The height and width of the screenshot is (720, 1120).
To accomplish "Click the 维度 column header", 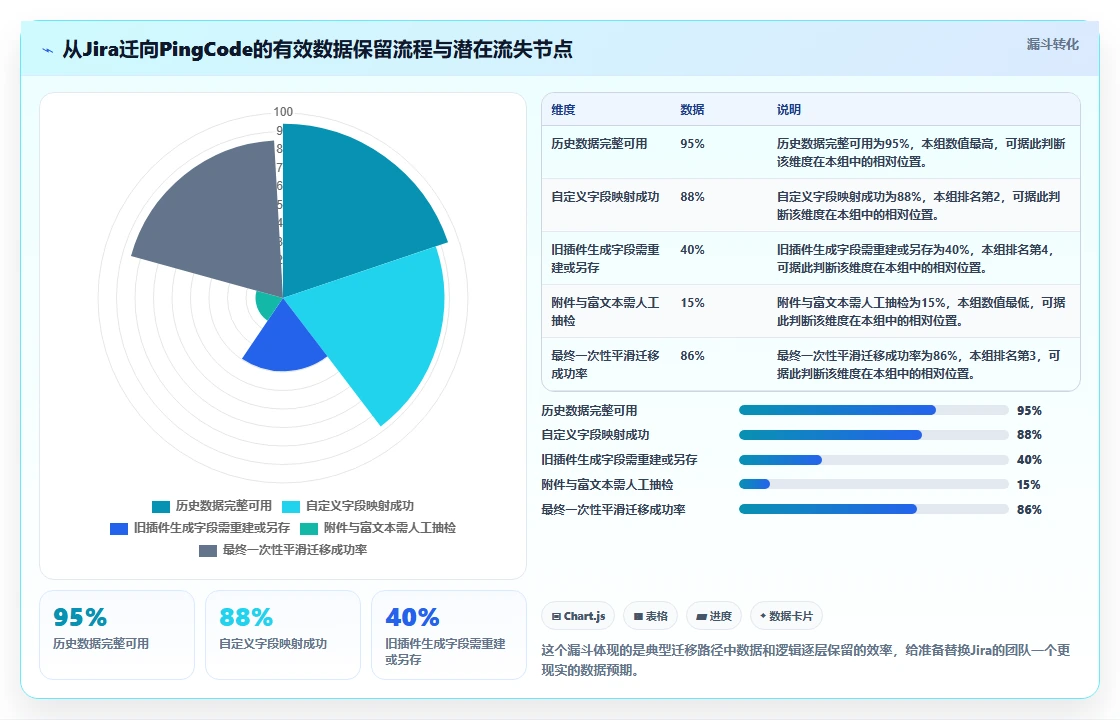I will click(563, 109).
